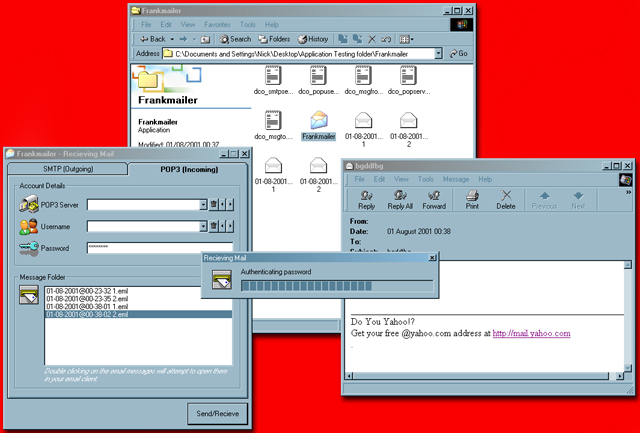Click the Message Folder inbox tray icon

[29, 295]
